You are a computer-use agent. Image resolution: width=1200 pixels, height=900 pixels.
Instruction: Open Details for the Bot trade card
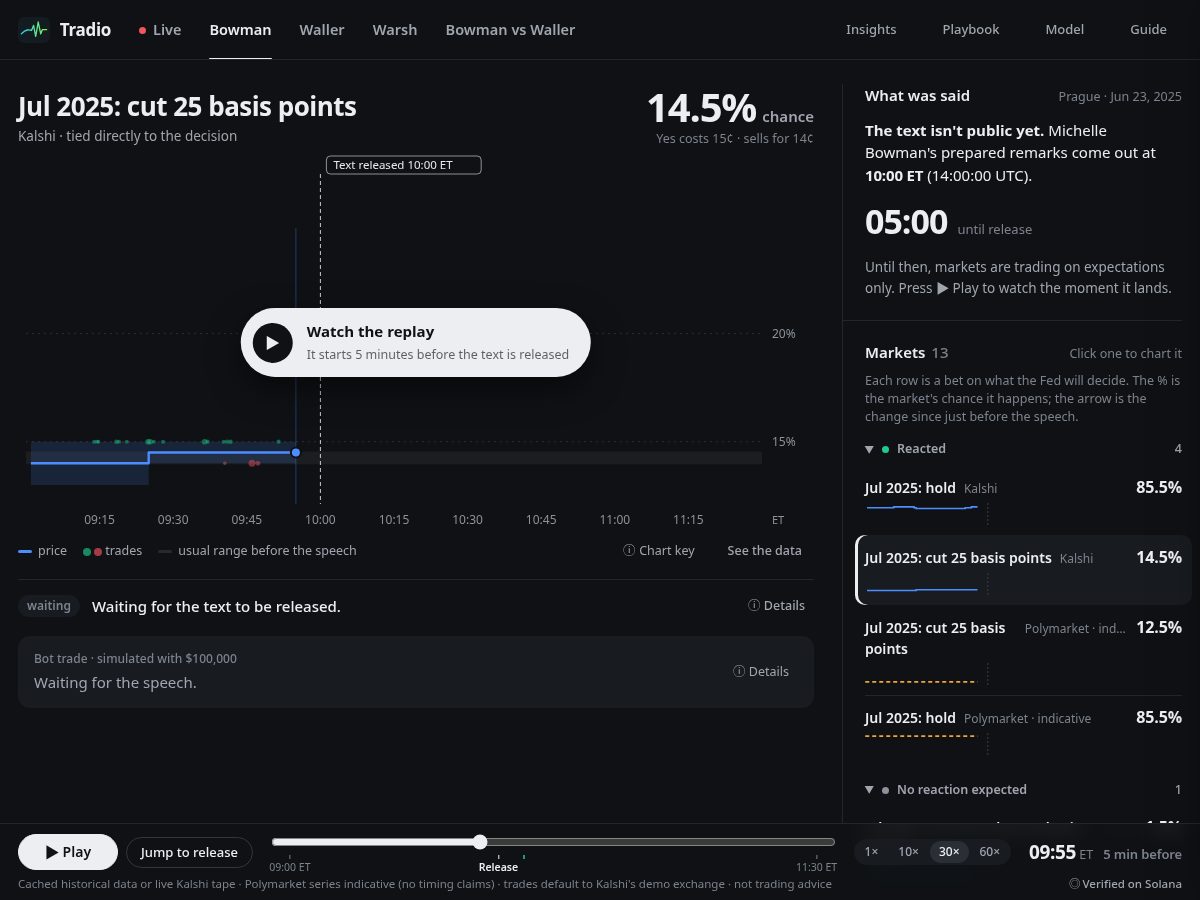click(x=761, y=671)
